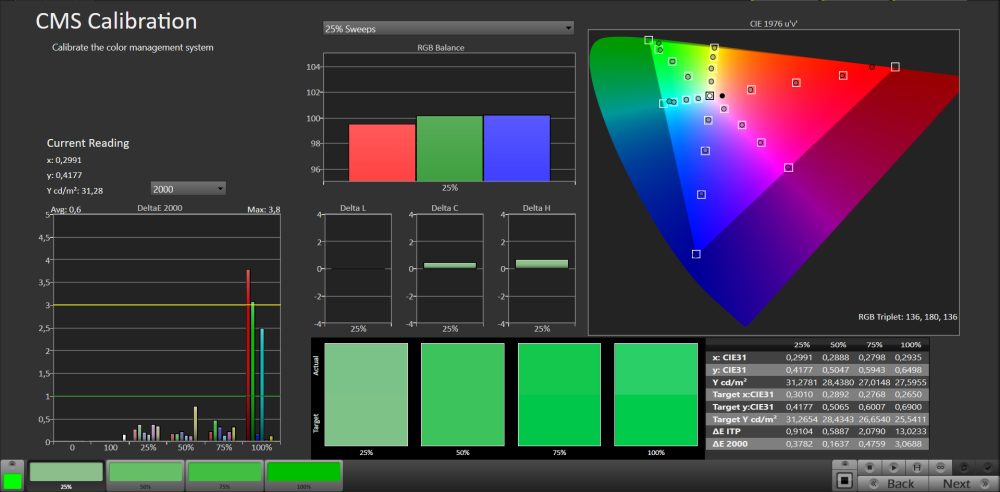Click the 'Current Reading' label
Screen dimensions: 1000x492
(88, 143)
